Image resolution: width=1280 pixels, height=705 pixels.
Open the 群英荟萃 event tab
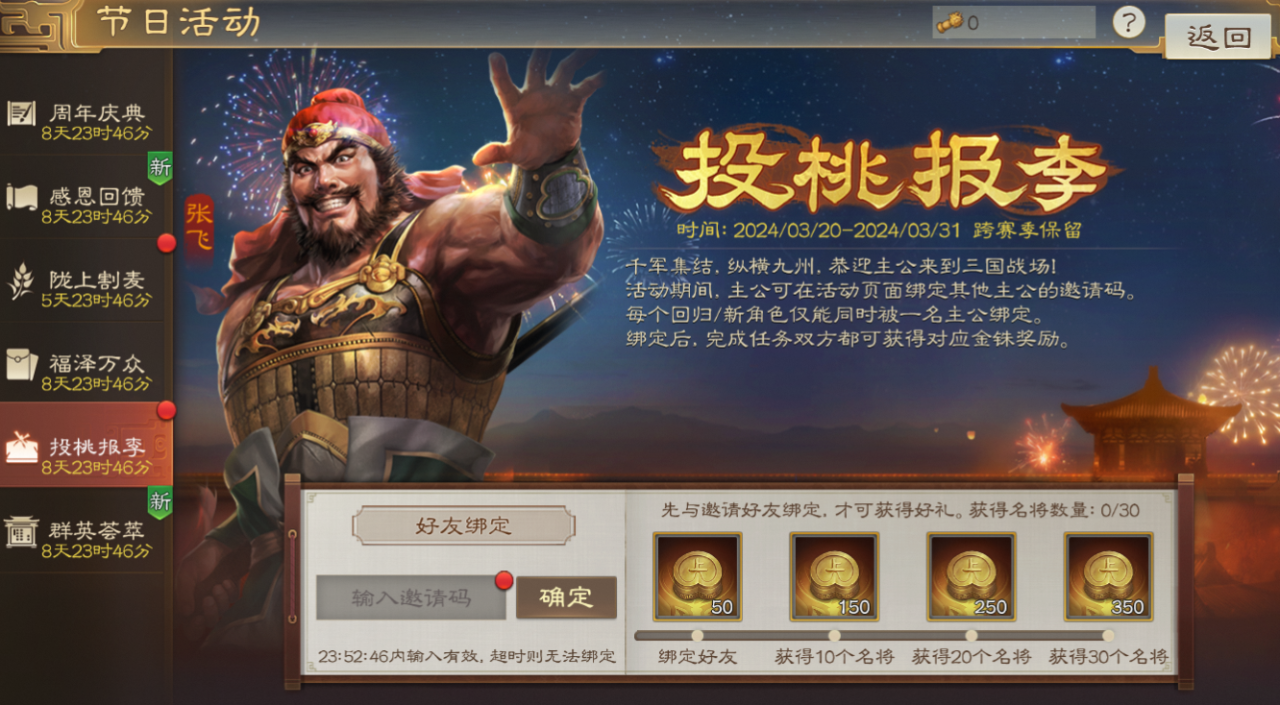86,539
